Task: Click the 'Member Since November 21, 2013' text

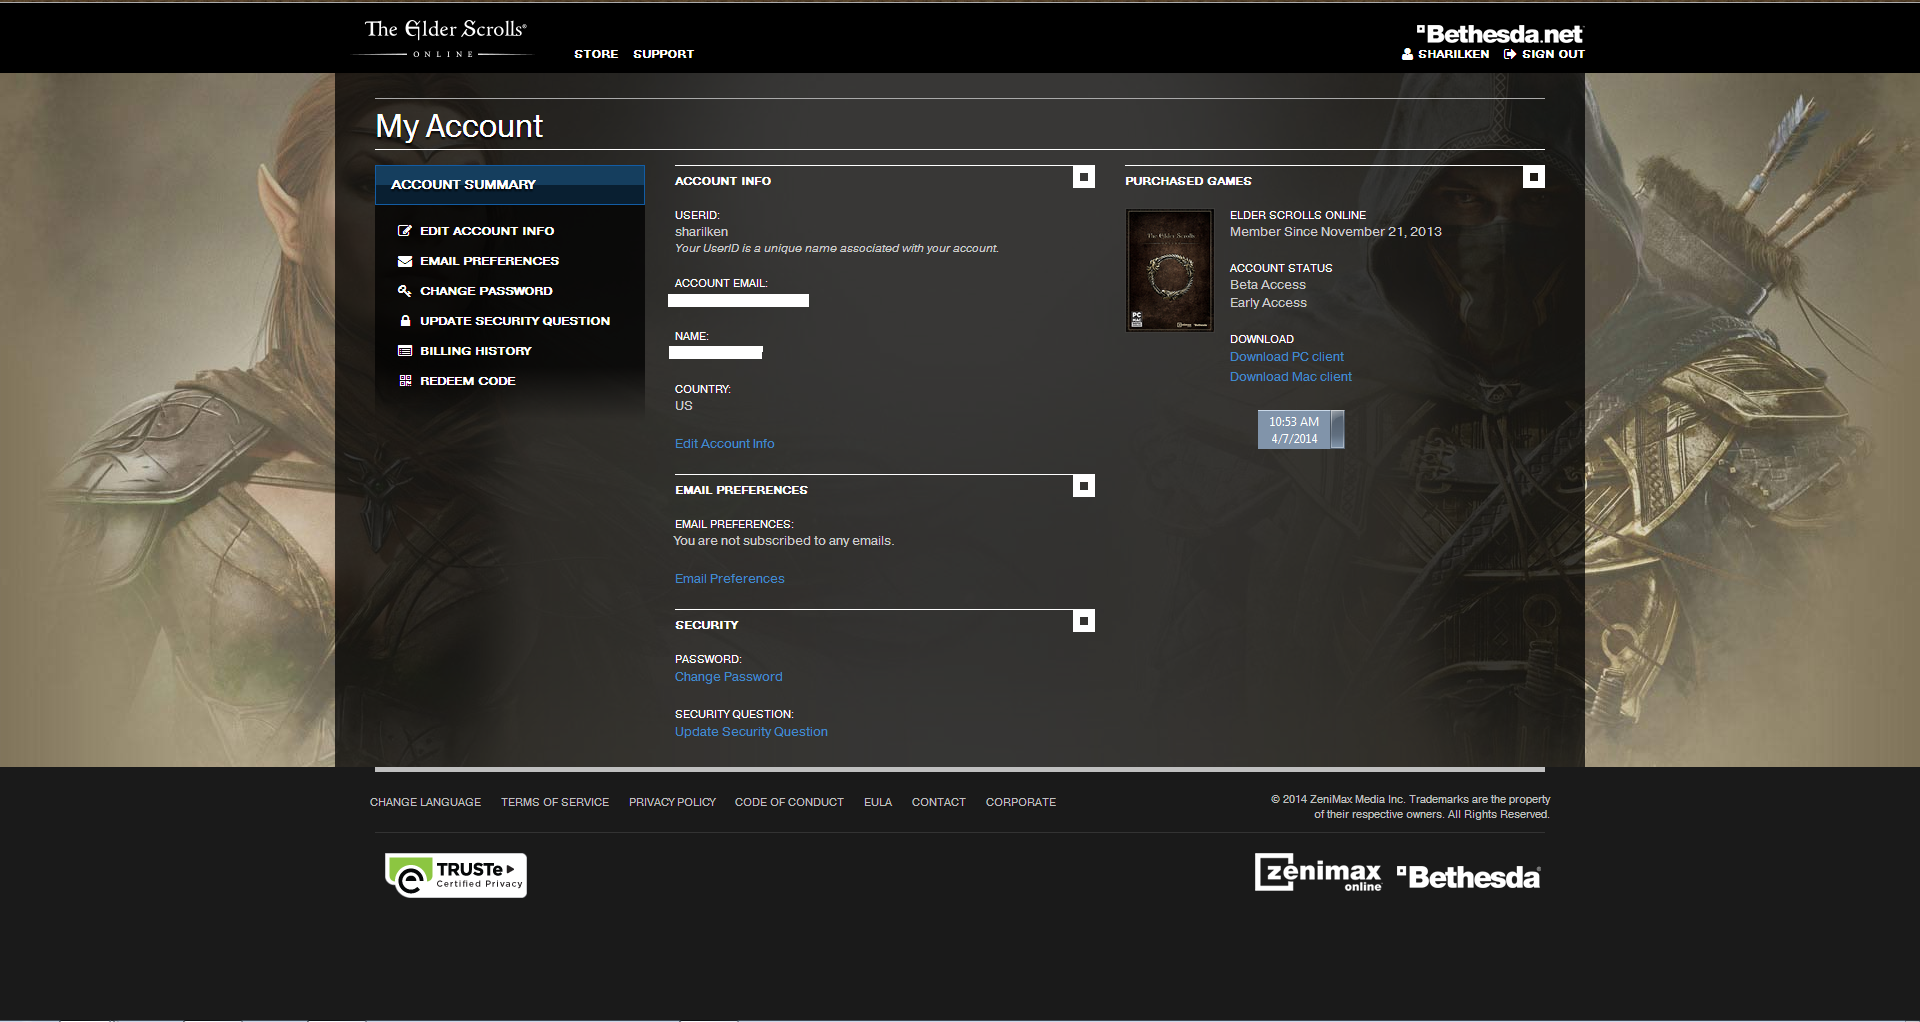Action: pos(1336,232)
